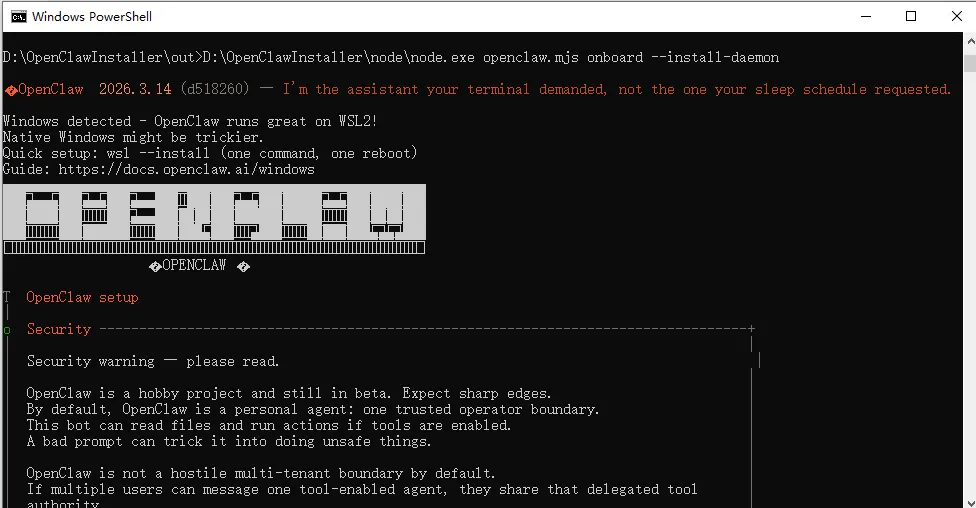Click the scrollbar down arrow
976x508 pixels.
point(970,502)
